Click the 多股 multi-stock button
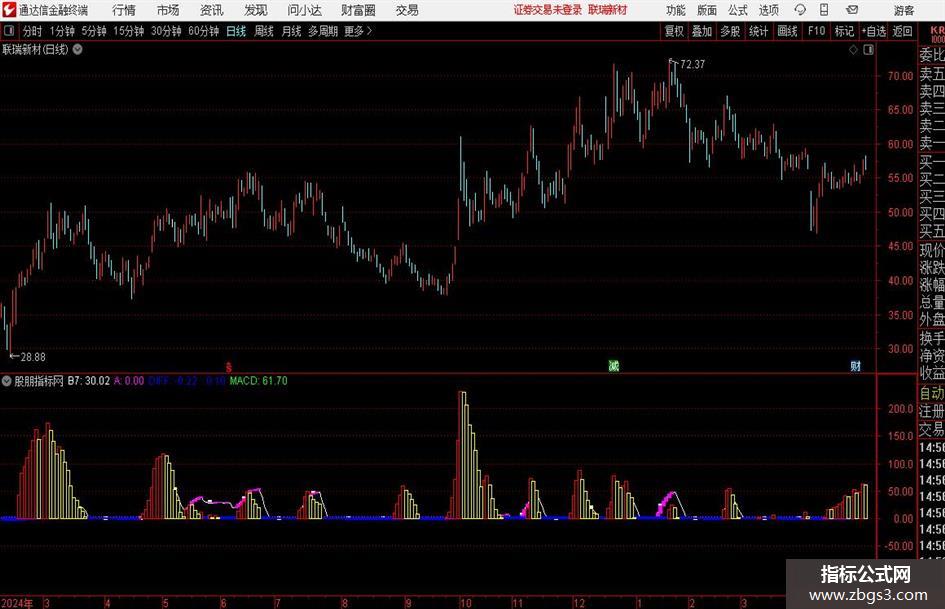 tap(730, 31)
